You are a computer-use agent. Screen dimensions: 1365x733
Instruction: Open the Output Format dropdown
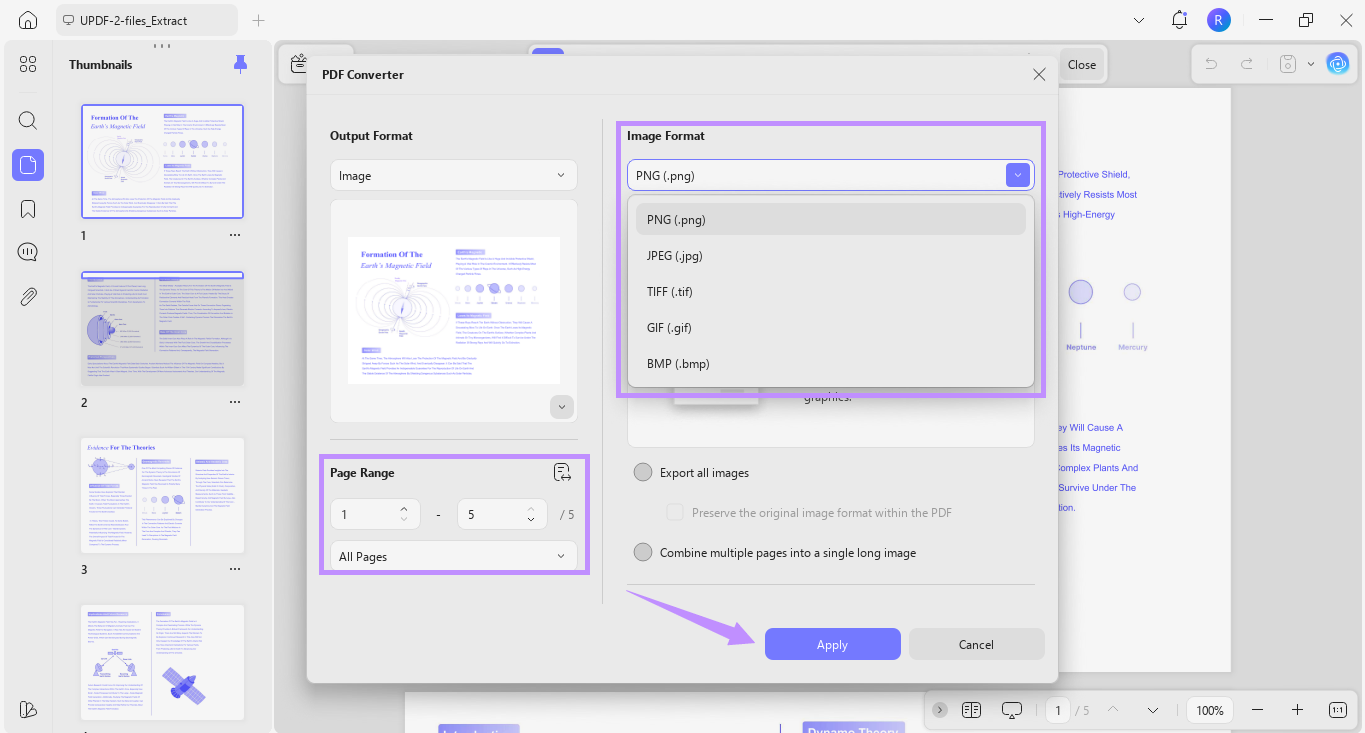453,174
